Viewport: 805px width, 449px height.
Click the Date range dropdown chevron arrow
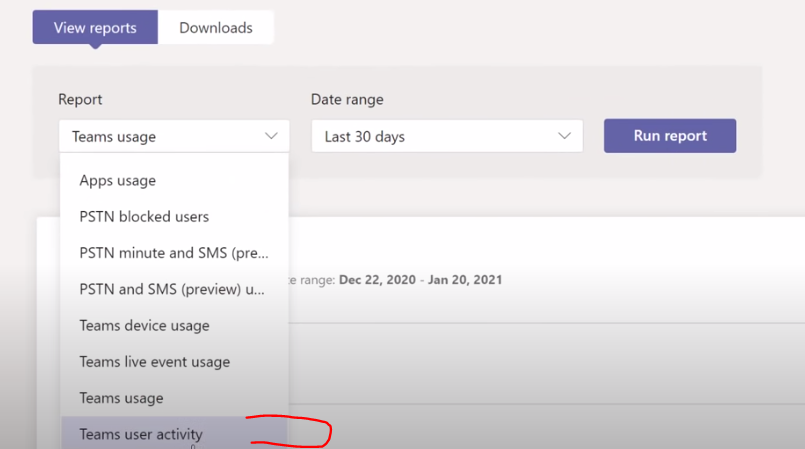(x=564, y=136)
